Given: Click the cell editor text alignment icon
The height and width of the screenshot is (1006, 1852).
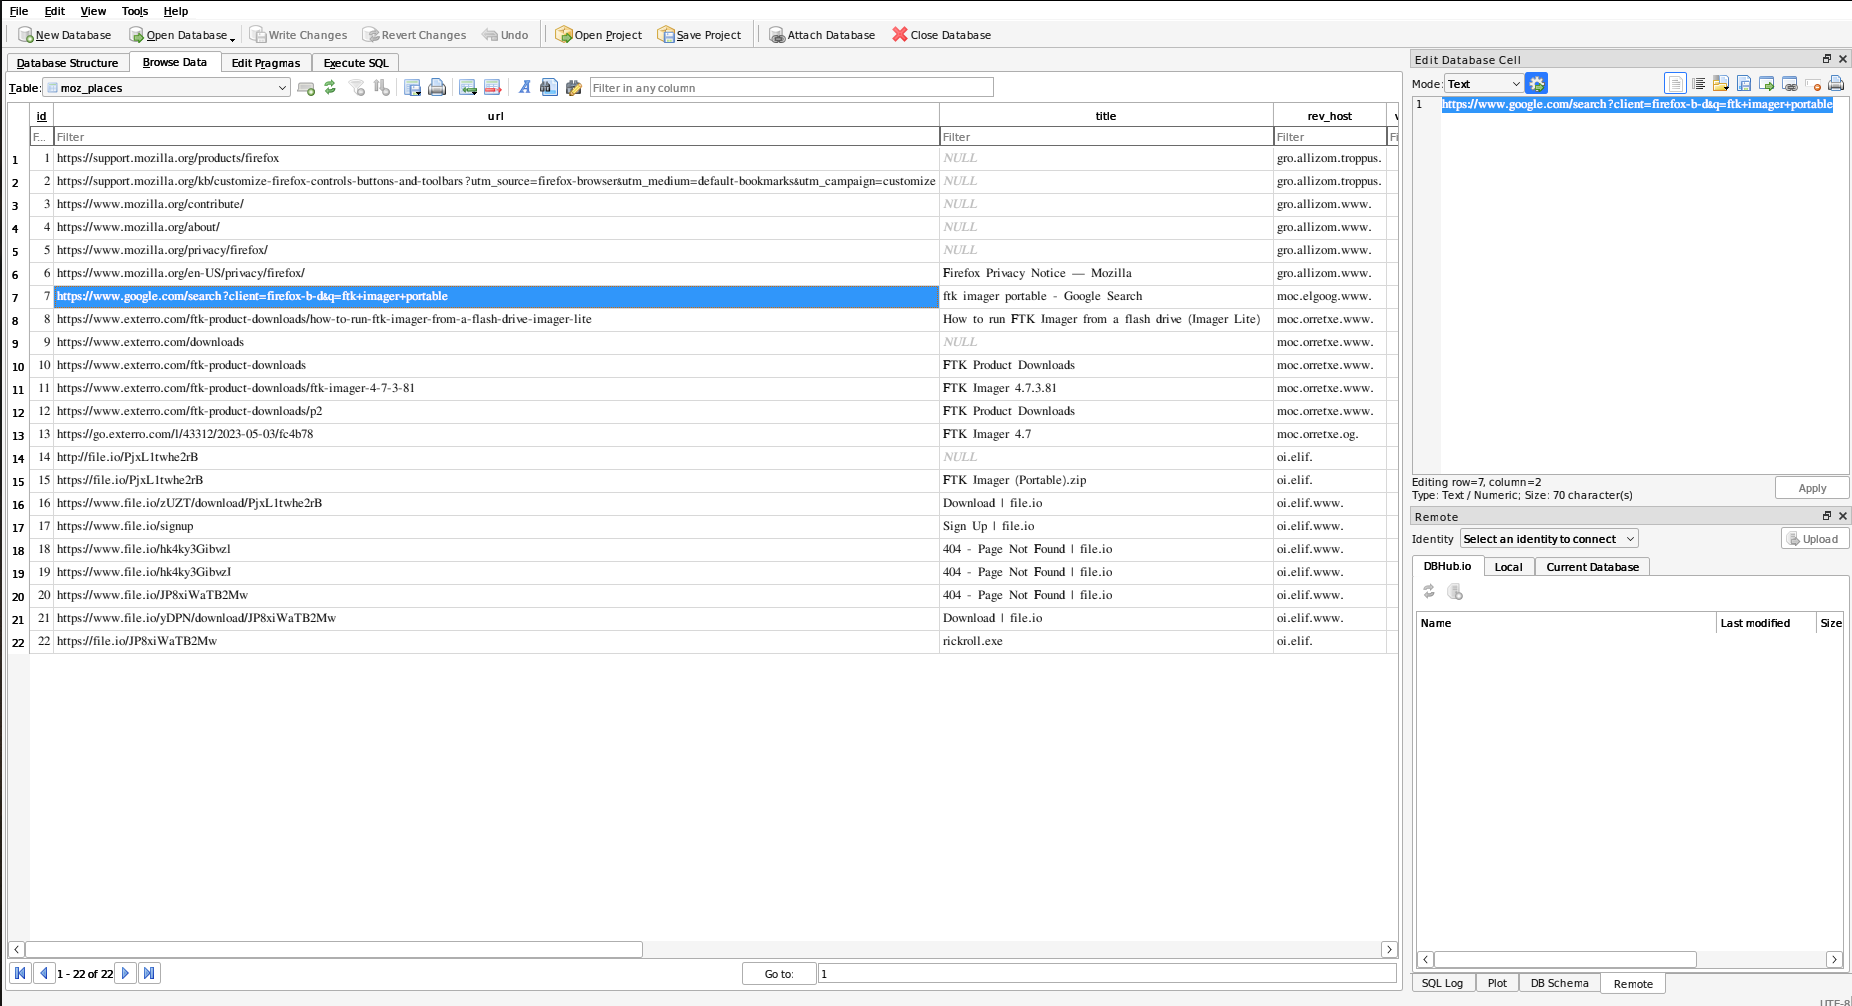Looking at the screenshot, I should 1698,84.
